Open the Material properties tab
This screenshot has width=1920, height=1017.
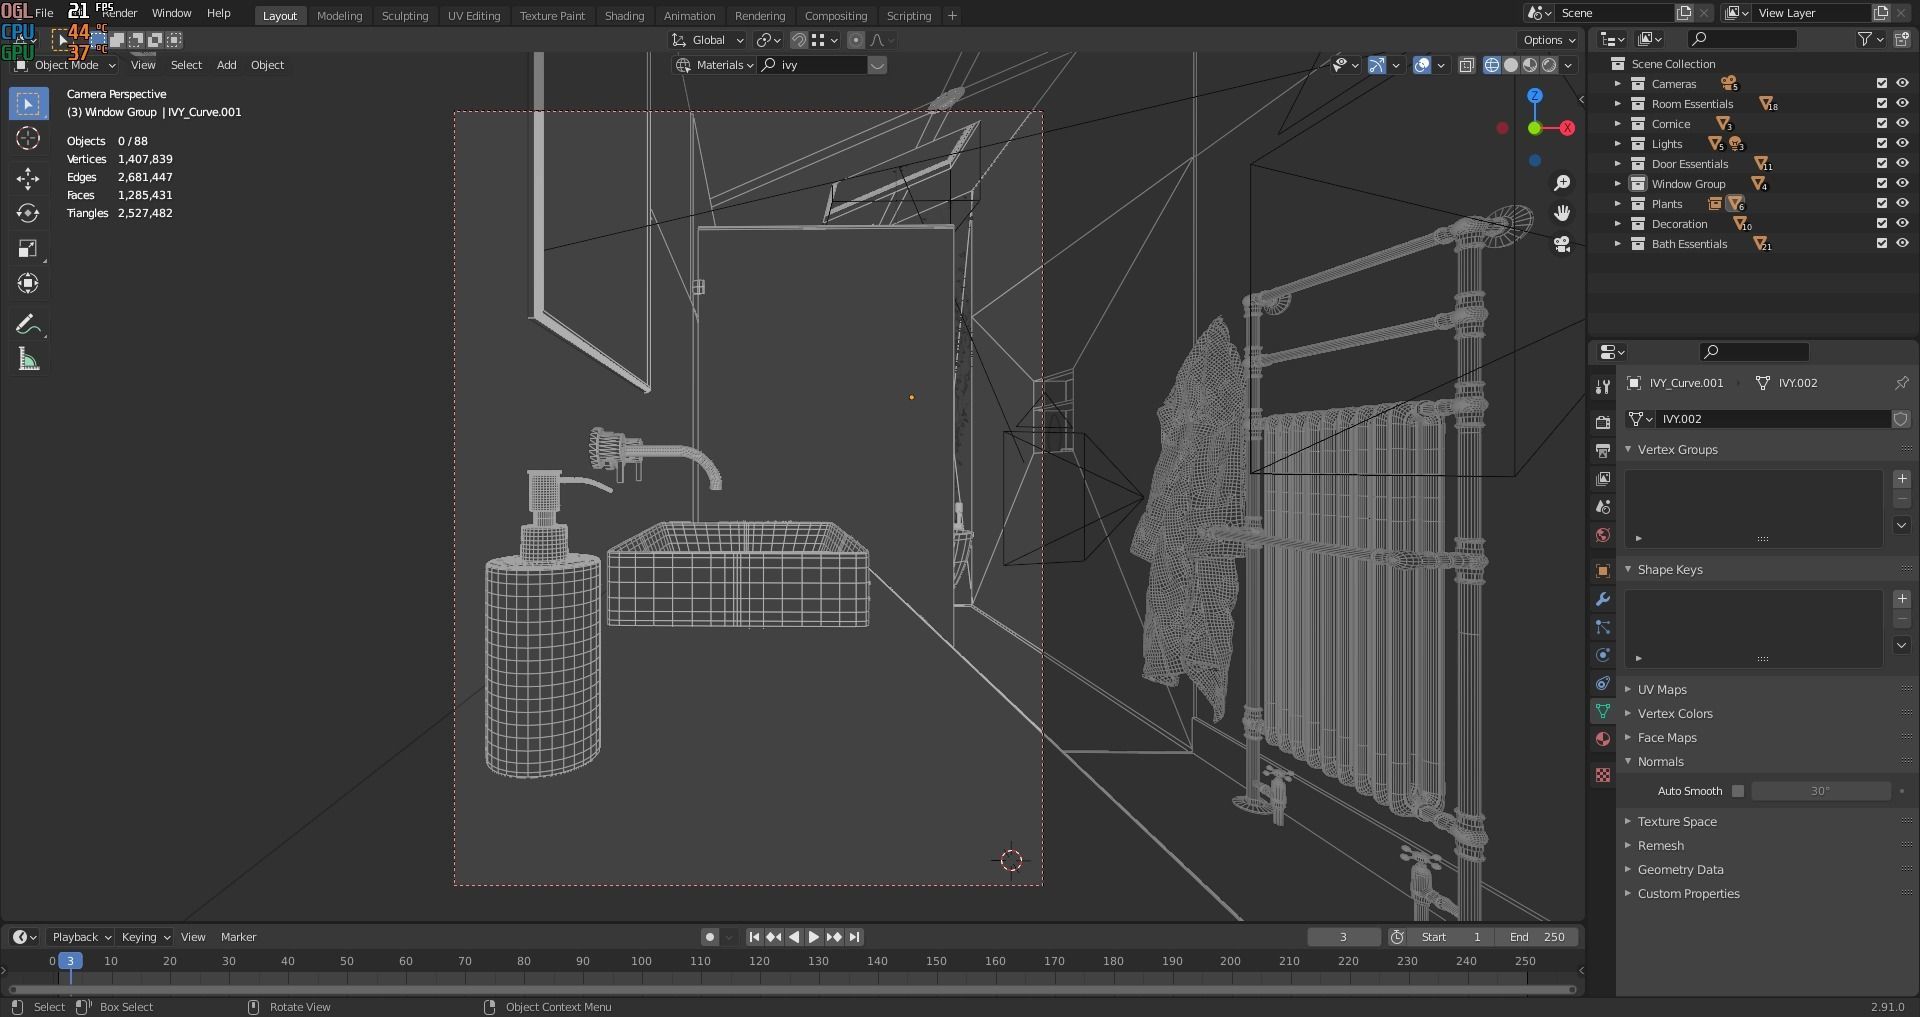pyautogui.click(x=1603, y=738)
